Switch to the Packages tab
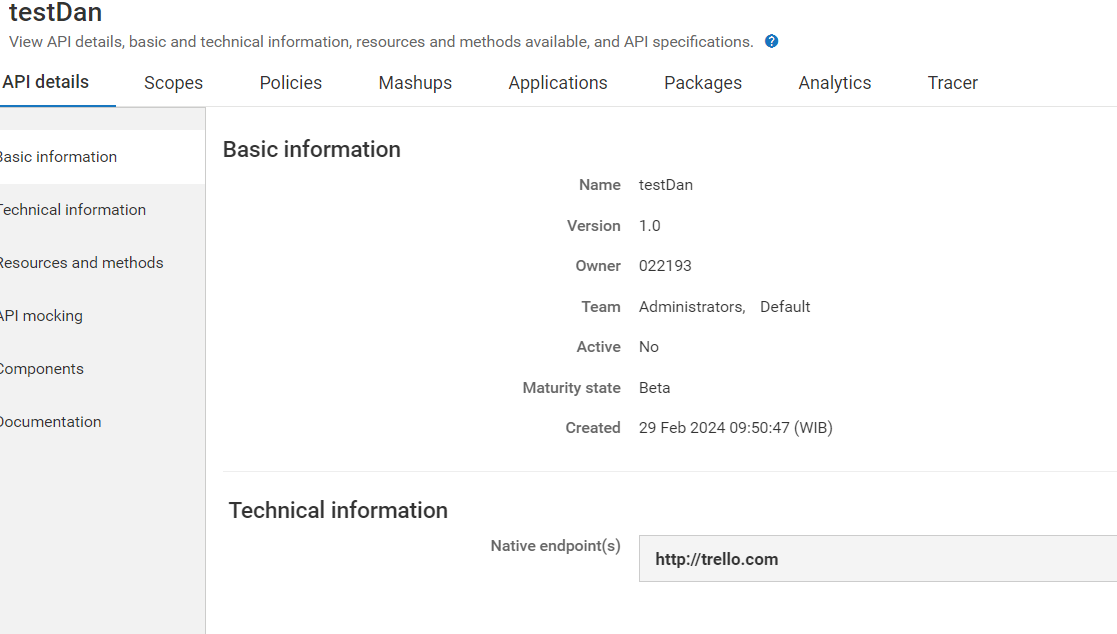The height and width of the screenshot is (634, 1117). 703,83
